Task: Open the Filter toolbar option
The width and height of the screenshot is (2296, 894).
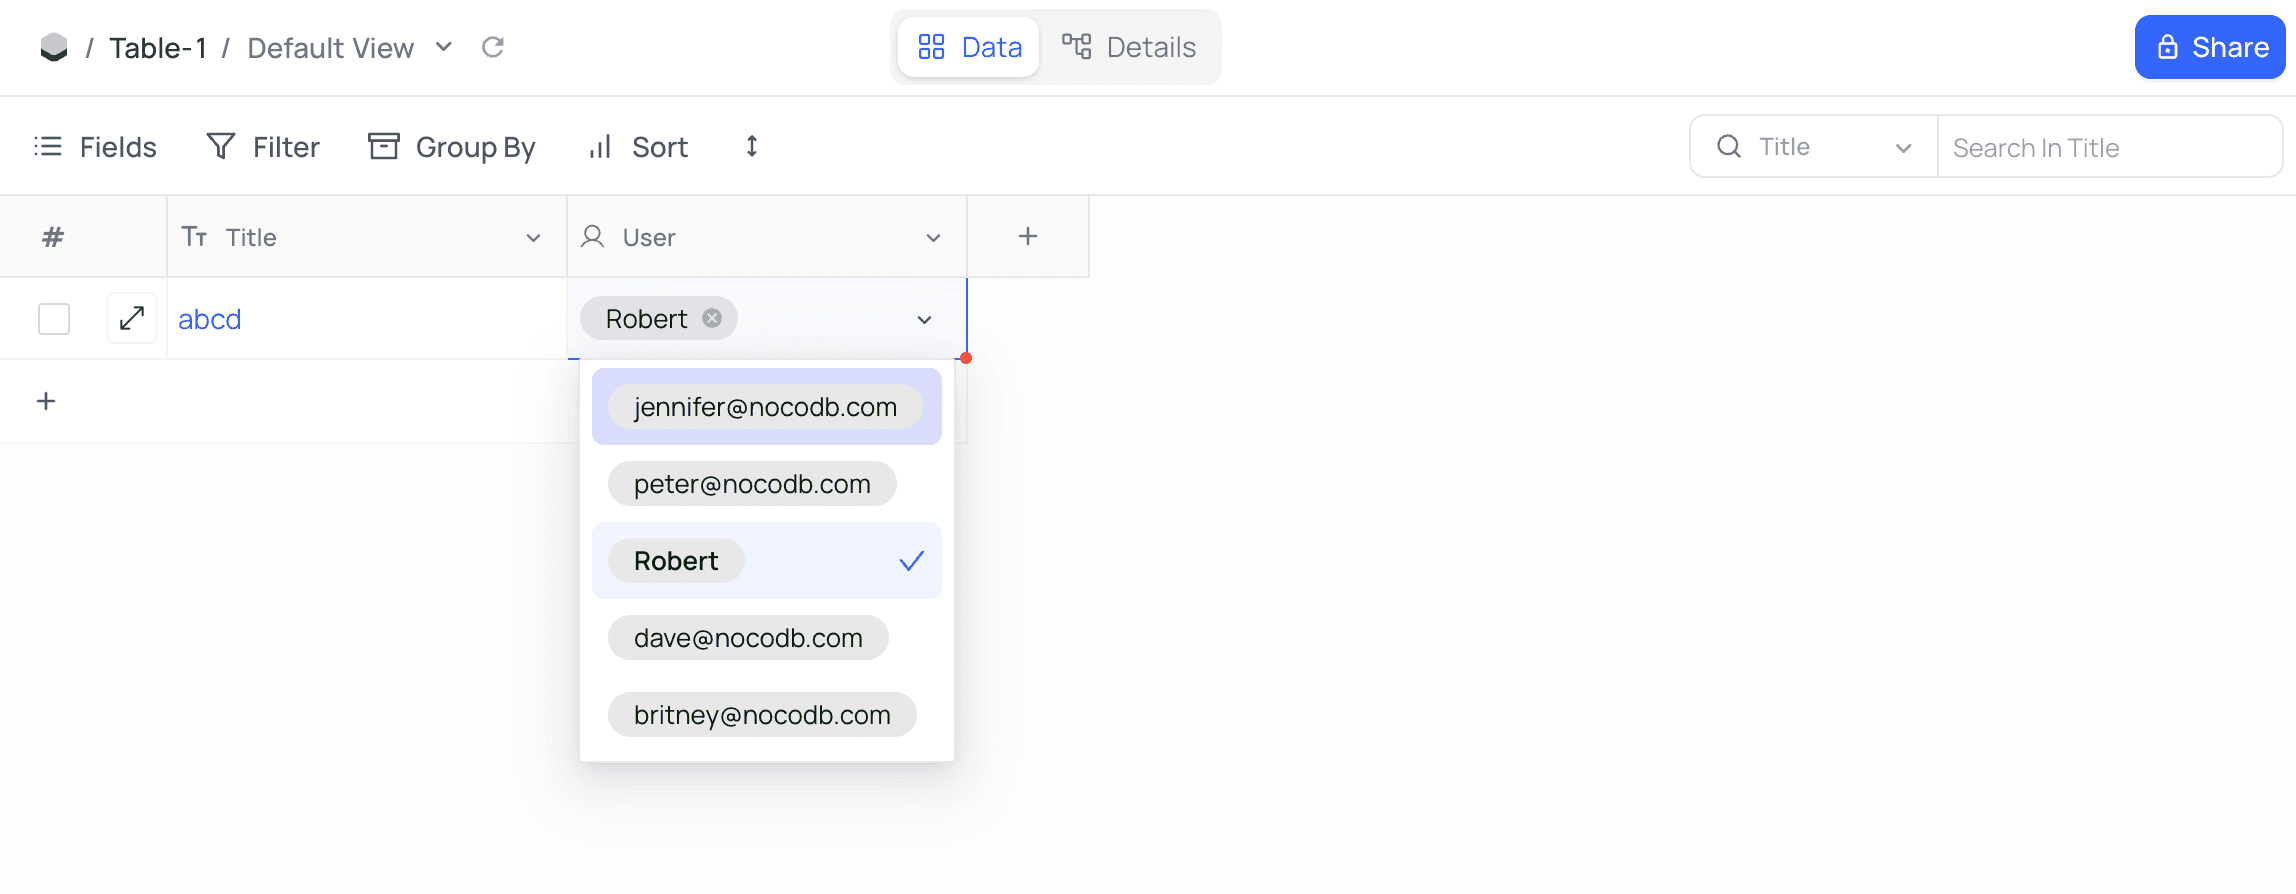Action: (x=263, y=147)
